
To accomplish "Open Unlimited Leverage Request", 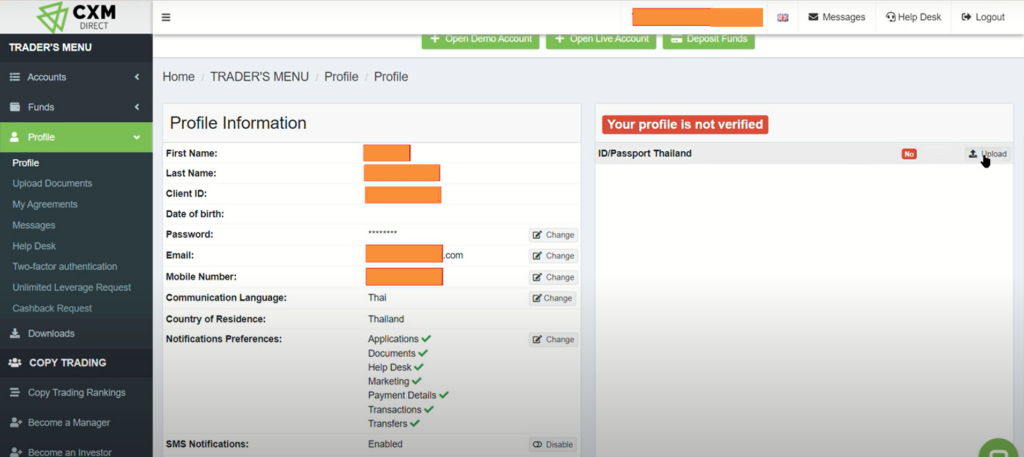I will pyautogui.click(x=72, y=287).
